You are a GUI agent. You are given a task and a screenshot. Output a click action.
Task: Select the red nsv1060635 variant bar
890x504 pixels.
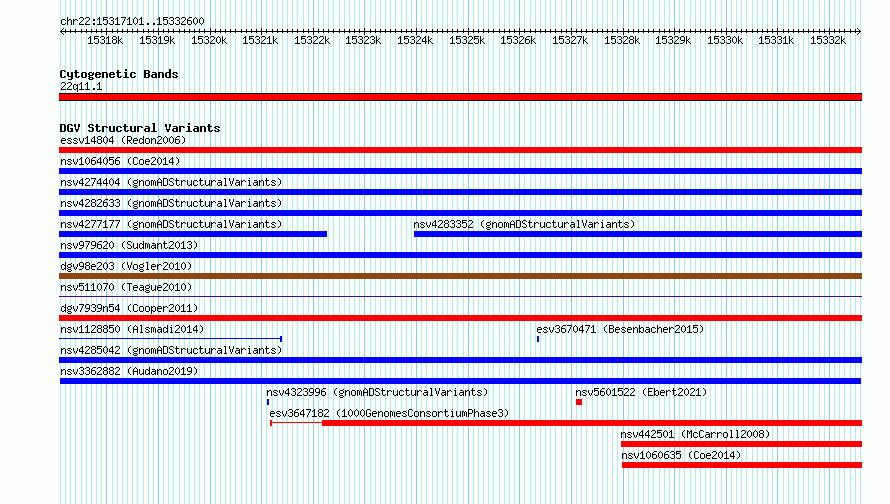(742, 465)
